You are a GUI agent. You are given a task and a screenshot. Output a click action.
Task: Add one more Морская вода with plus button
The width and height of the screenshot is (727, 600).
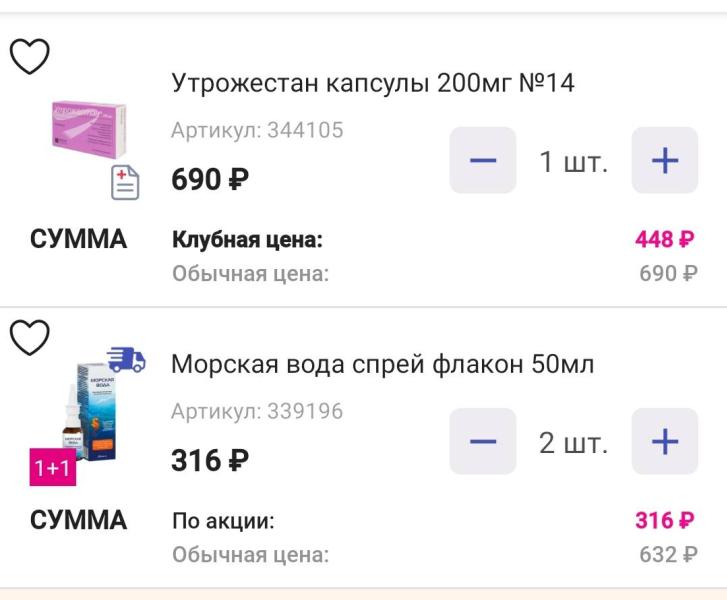coord(665,441)
